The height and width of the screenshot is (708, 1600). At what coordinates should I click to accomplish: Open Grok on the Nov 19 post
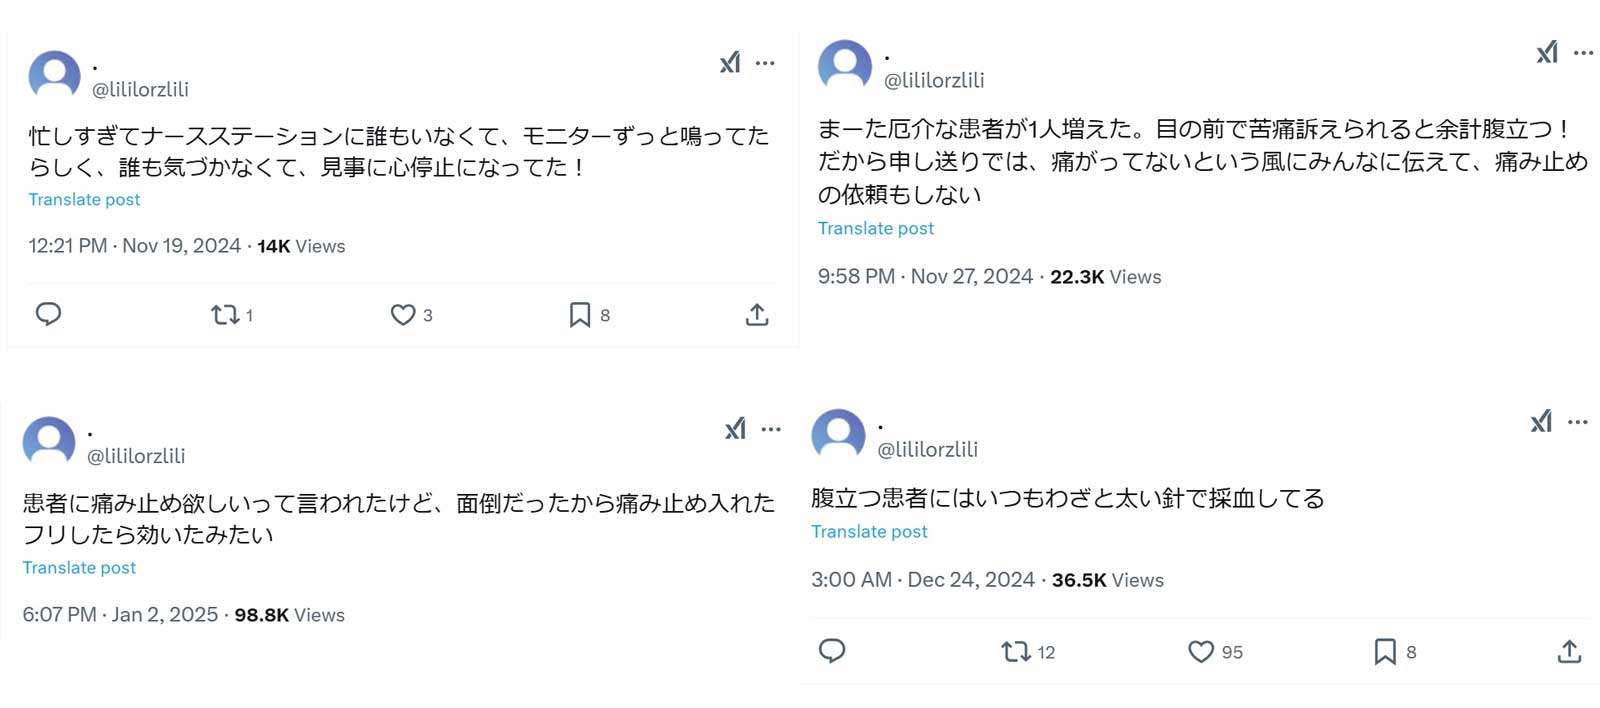click(x=731, y=63)
